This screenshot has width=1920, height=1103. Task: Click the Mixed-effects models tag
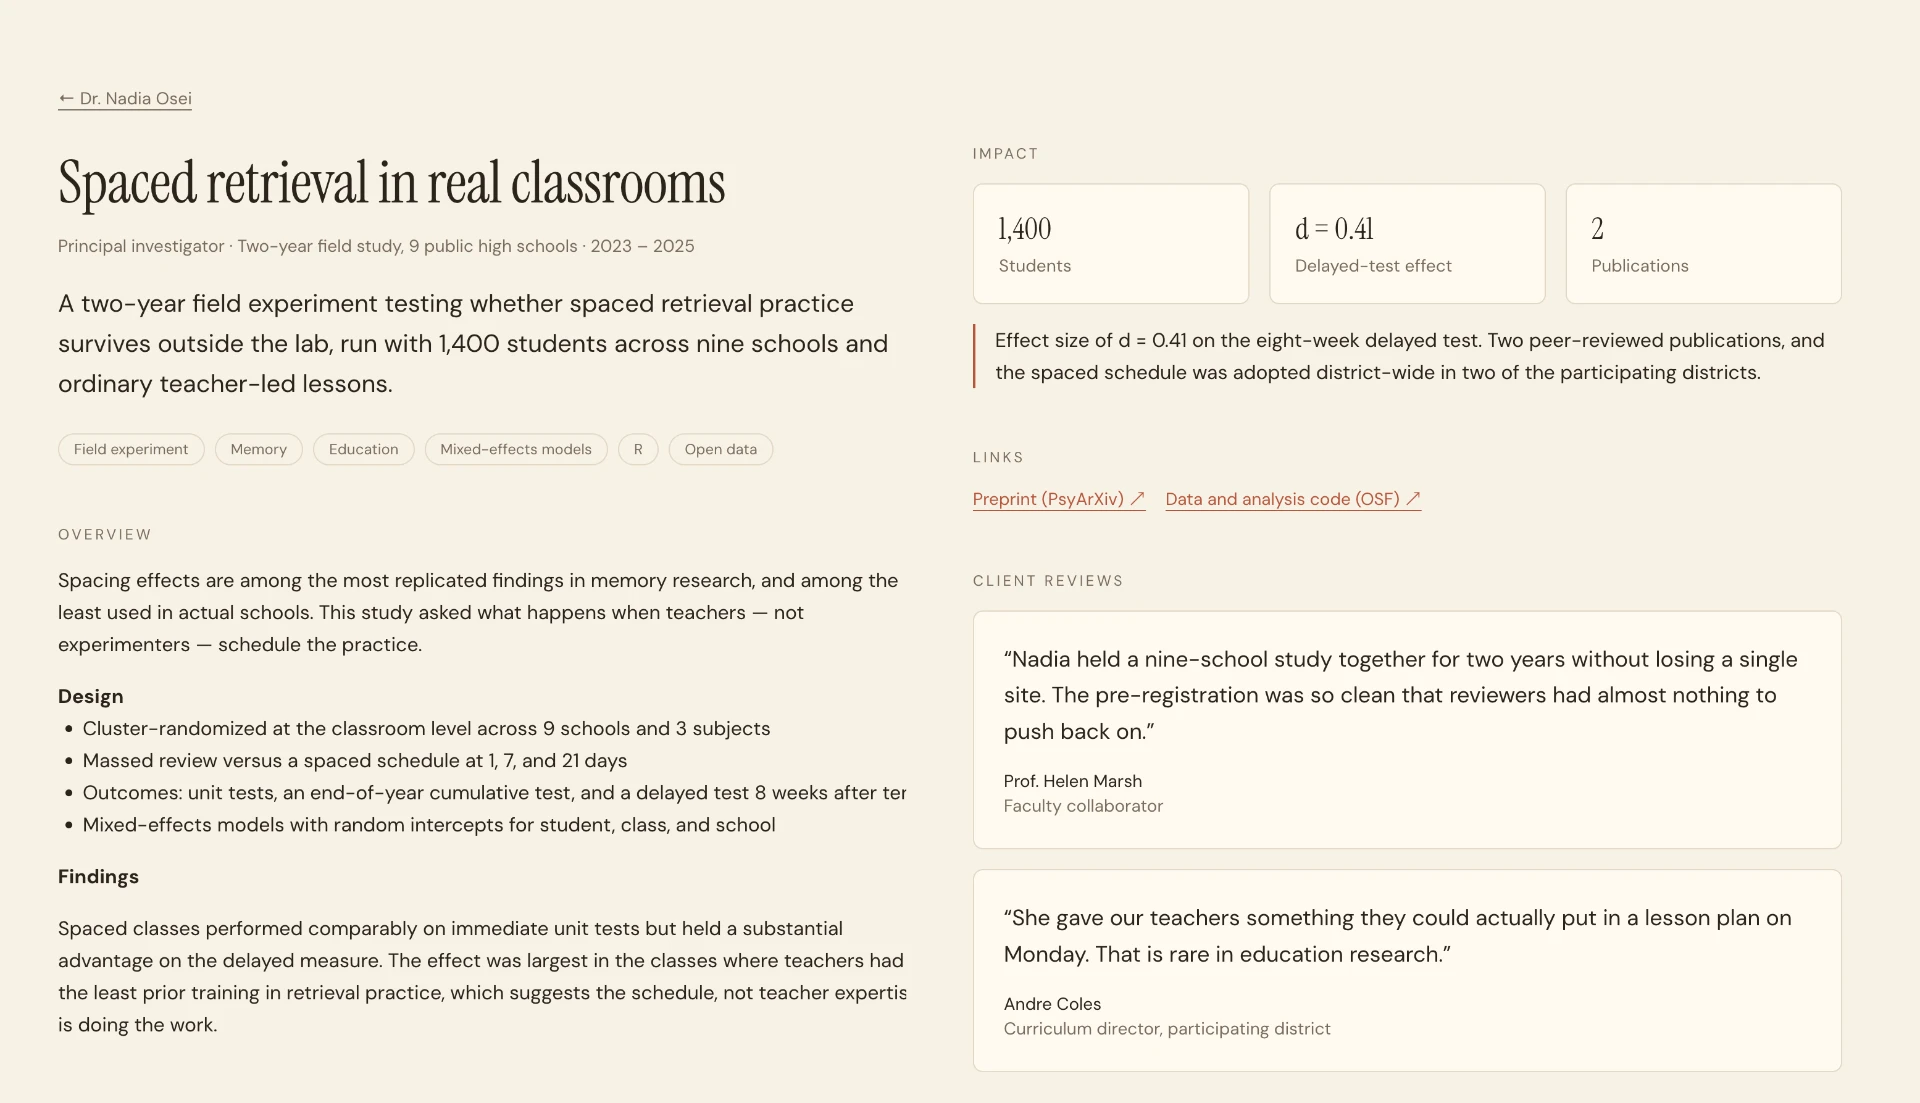[x=516, y=449]
